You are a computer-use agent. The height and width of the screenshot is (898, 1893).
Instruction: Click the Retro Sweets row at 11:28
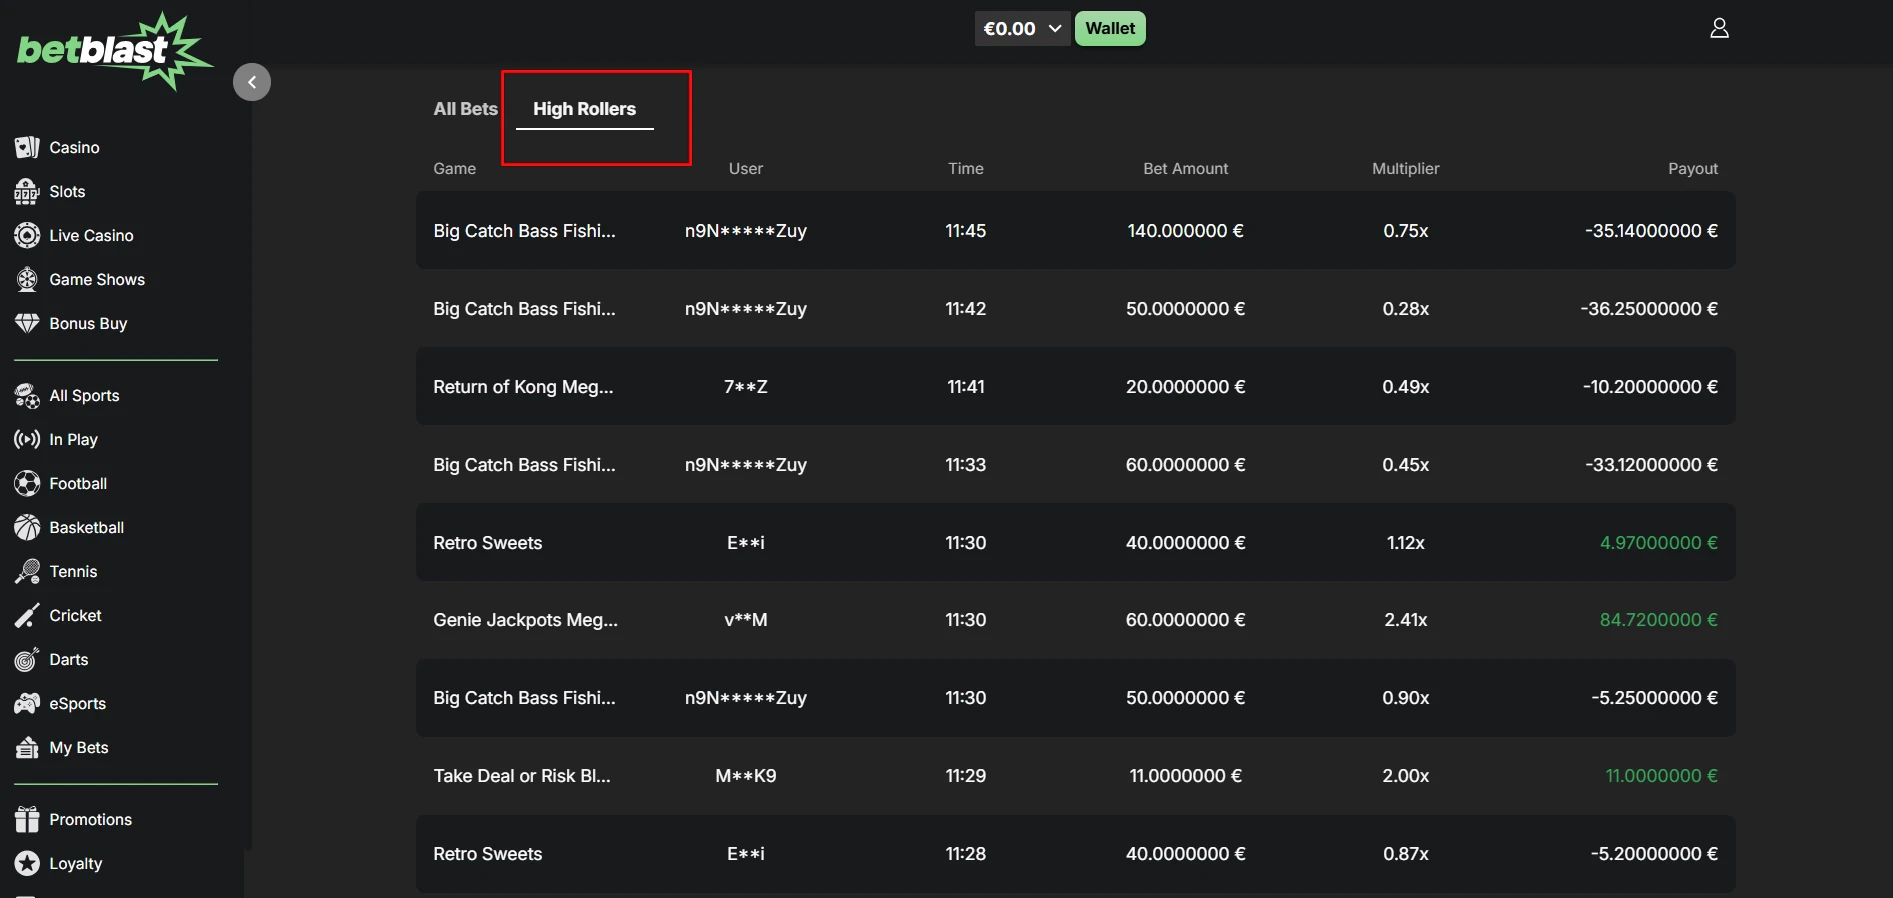pos(1076,854)
